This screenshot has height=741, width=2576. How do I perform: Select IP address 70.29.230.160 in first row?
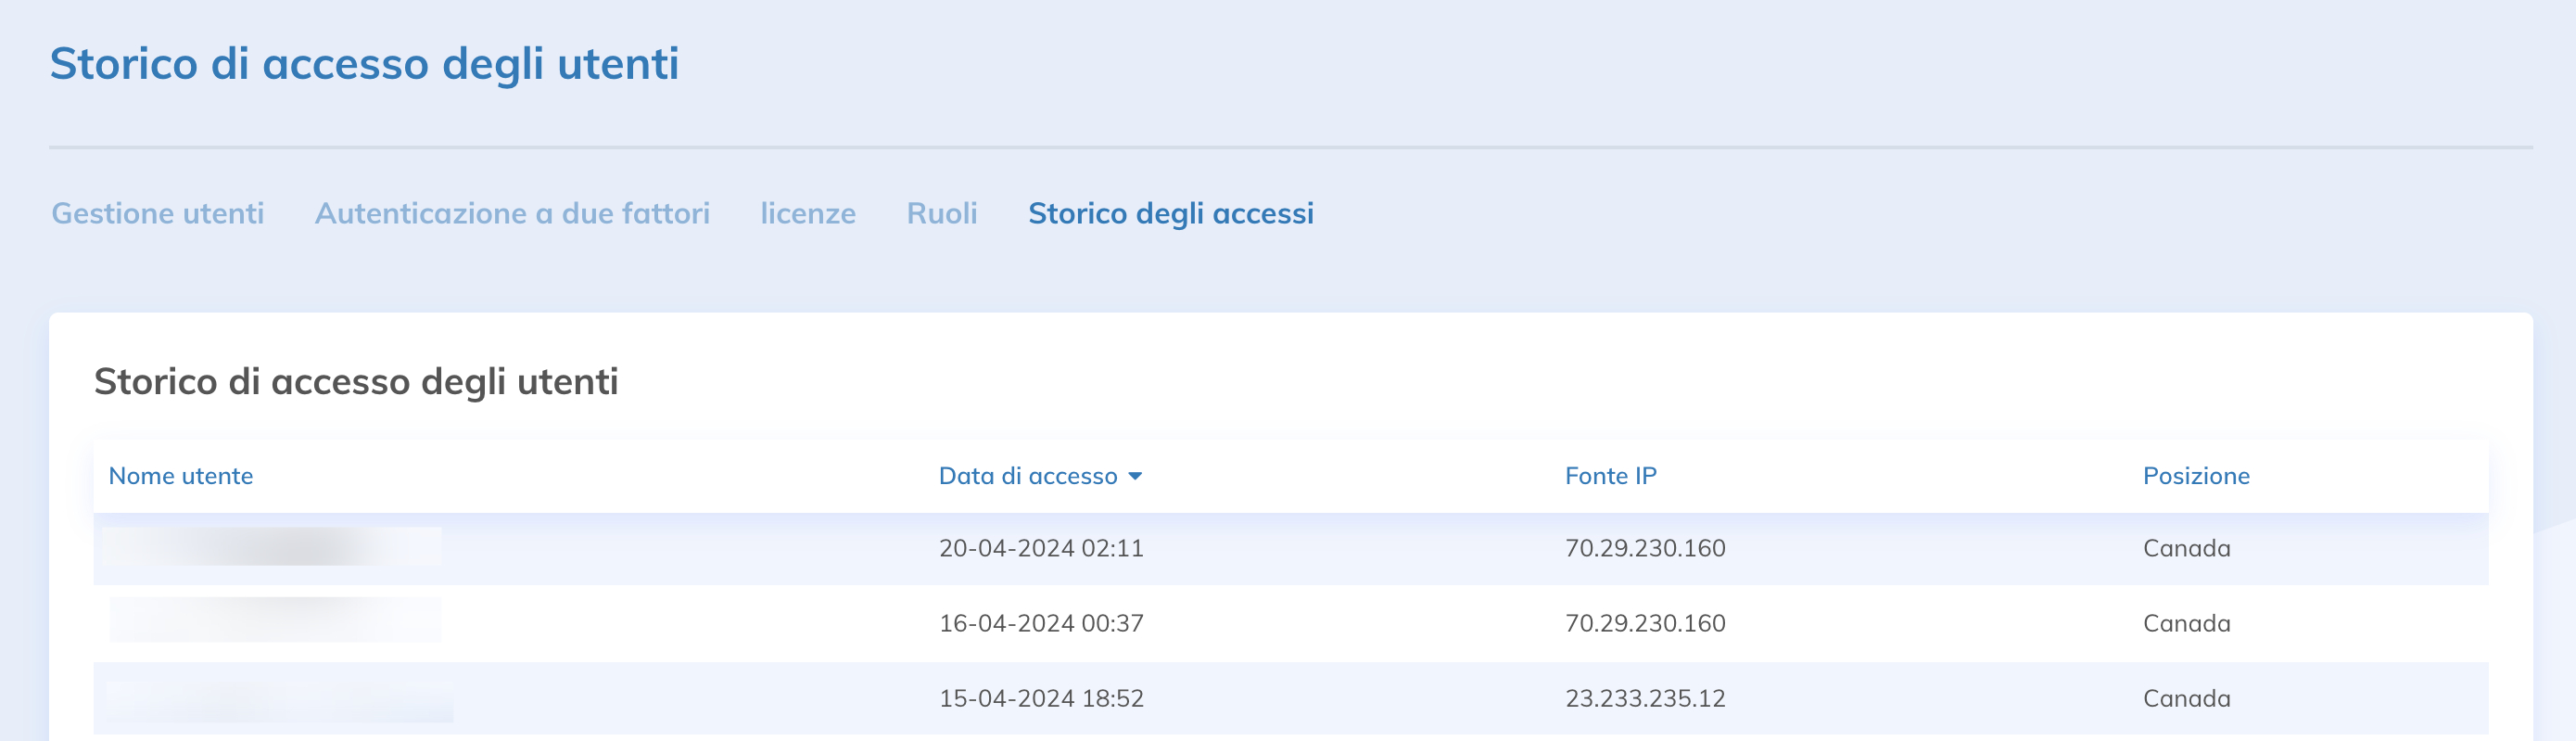click(1647, 547)
